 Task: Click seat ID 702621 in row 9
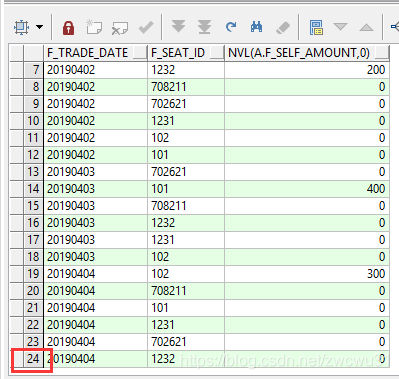point(169,104)
